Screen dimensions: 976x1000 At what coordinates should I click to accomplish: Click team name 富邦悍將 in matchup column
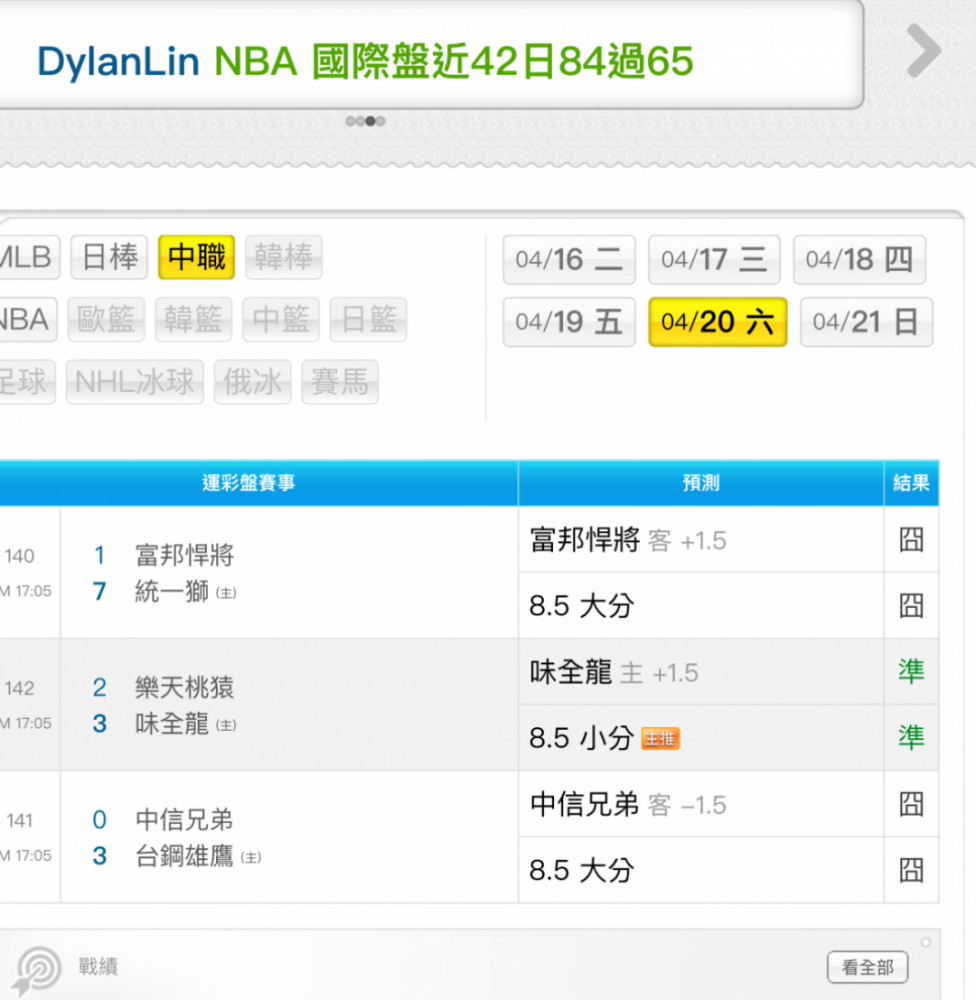[x=184, y=555]
